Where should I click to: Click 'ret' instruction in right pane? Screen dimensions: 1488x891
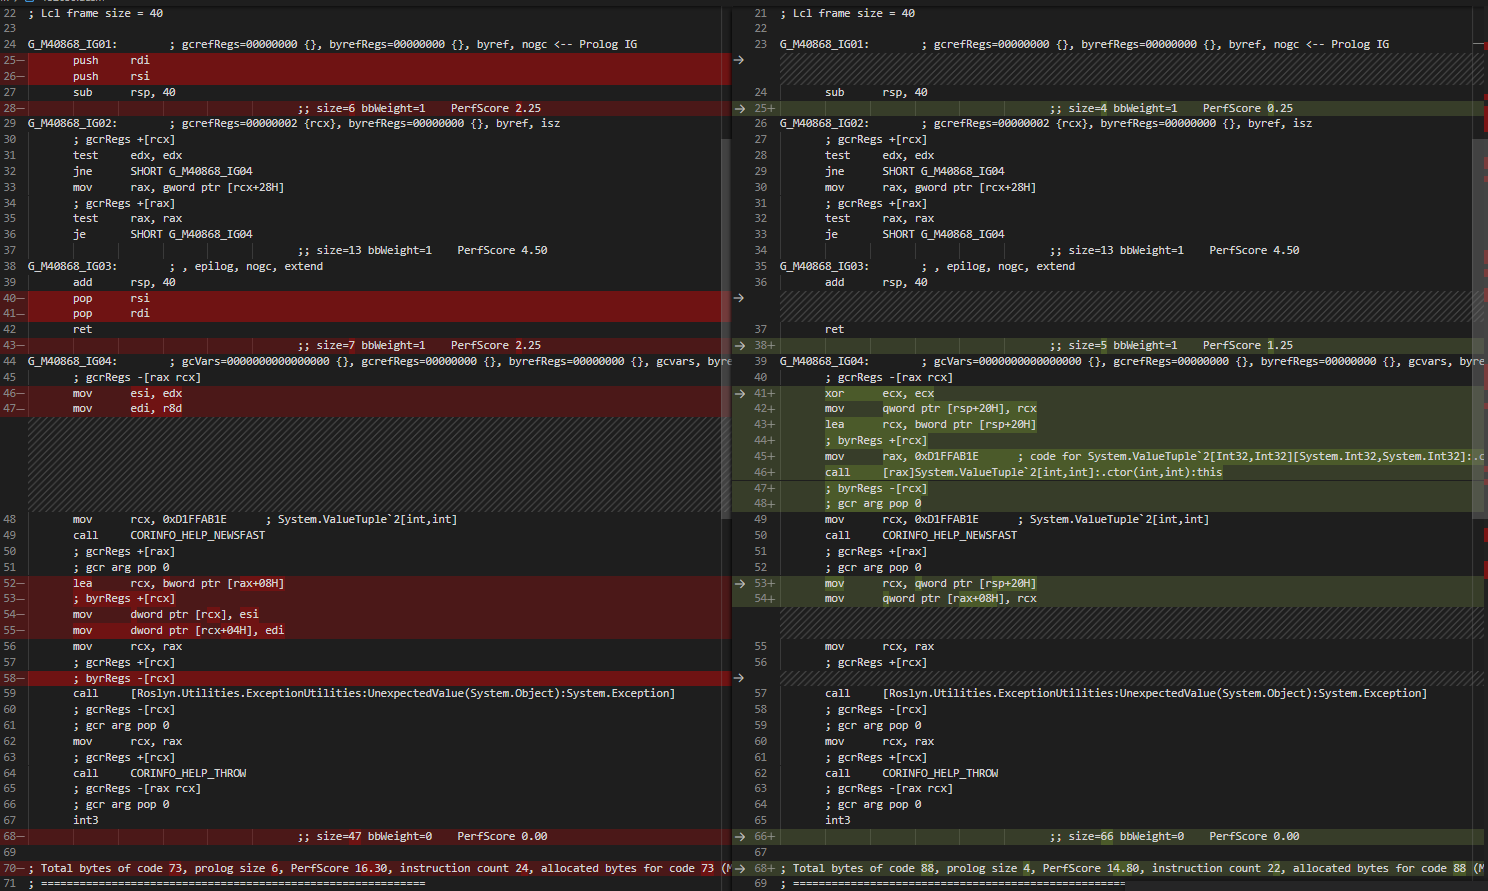(834, 329)
